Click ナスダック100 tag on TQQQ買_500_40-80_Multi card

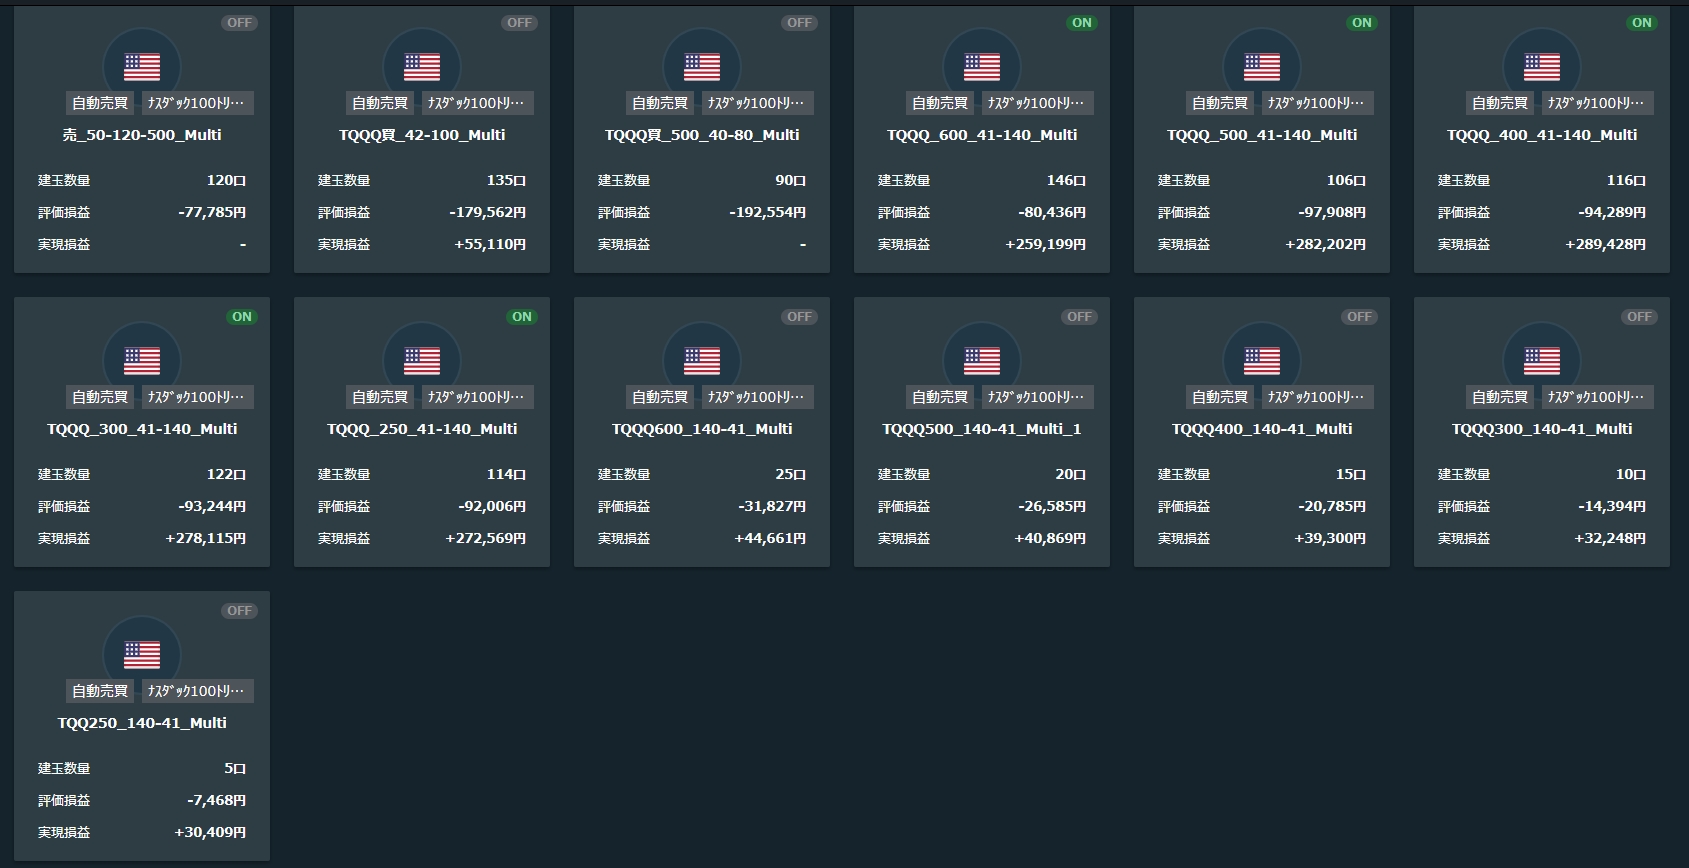pos(757,103)
